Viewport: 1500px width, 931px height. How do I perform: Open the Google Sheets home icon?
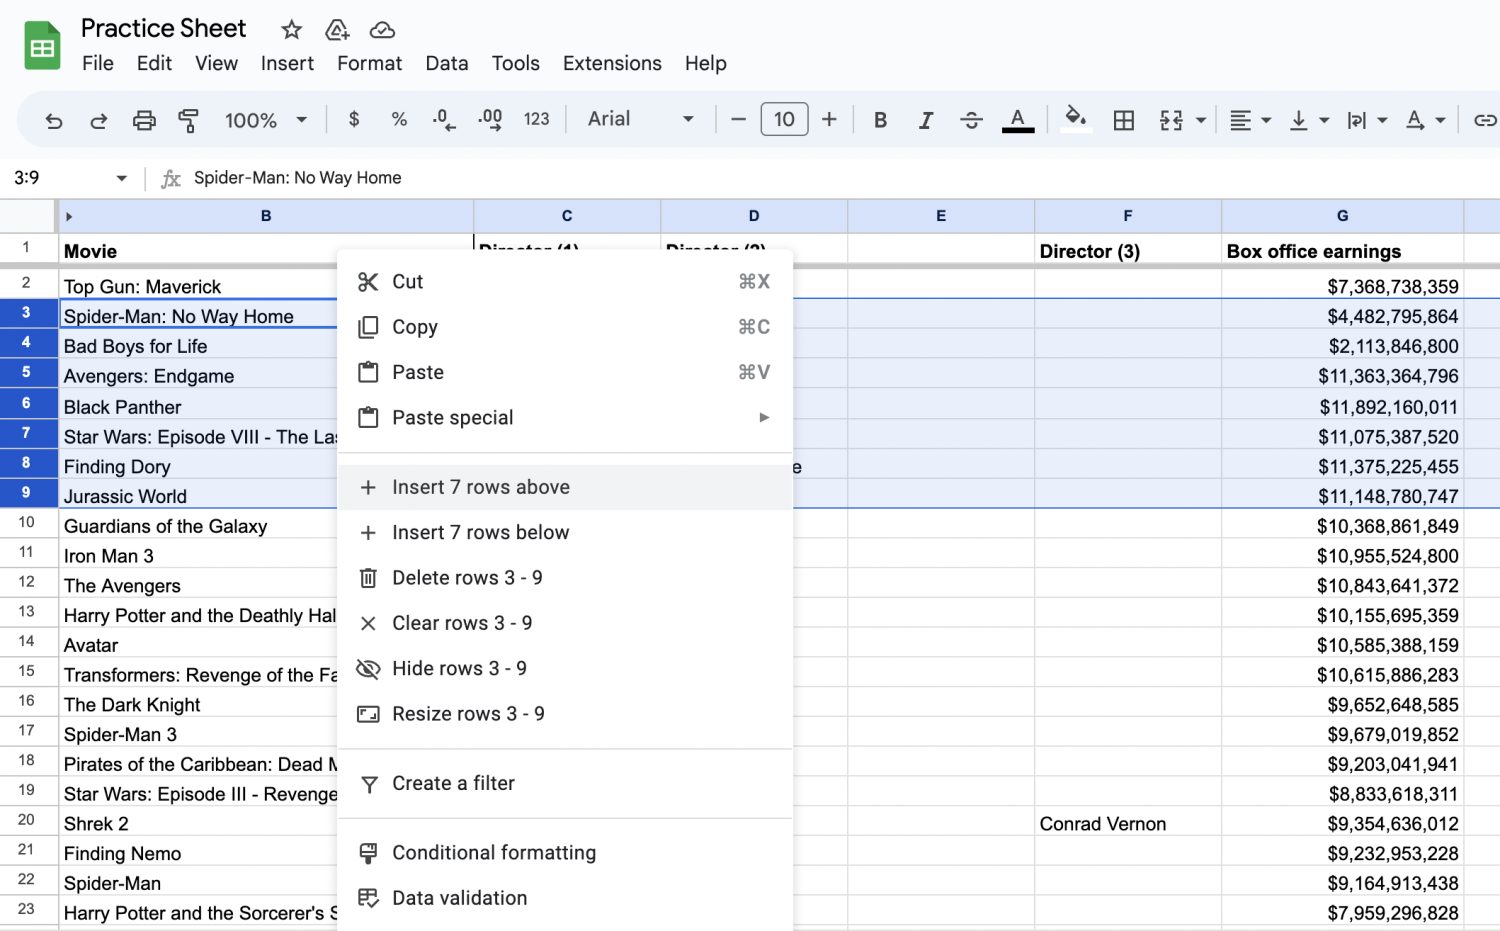[42, 46]
